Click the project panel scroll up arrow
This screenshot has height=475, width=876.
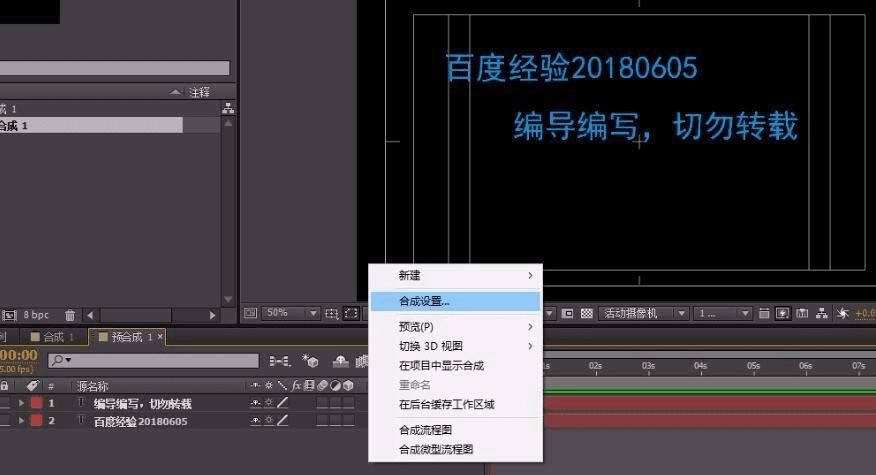228,123
